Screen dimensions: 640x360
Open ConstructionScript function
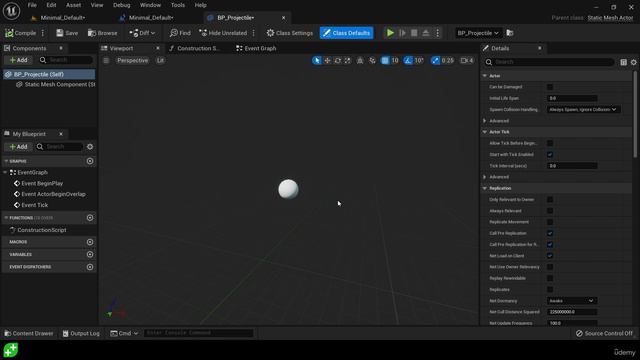click(x=38, y=230)
